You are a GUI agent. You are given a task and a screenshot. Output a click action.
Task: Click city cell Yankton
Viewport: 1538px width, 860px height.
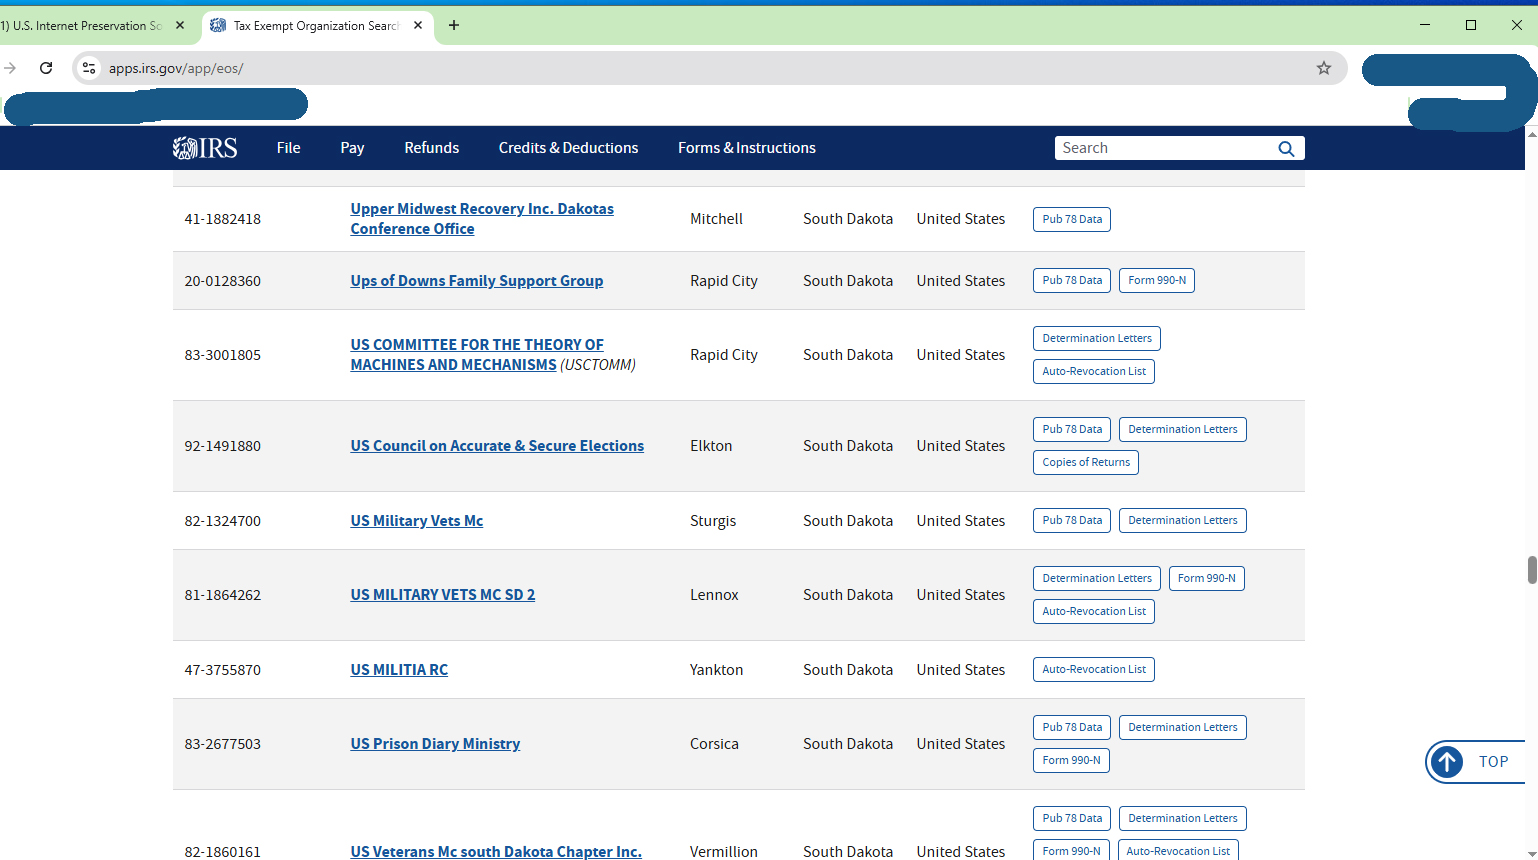click(717, 670)
